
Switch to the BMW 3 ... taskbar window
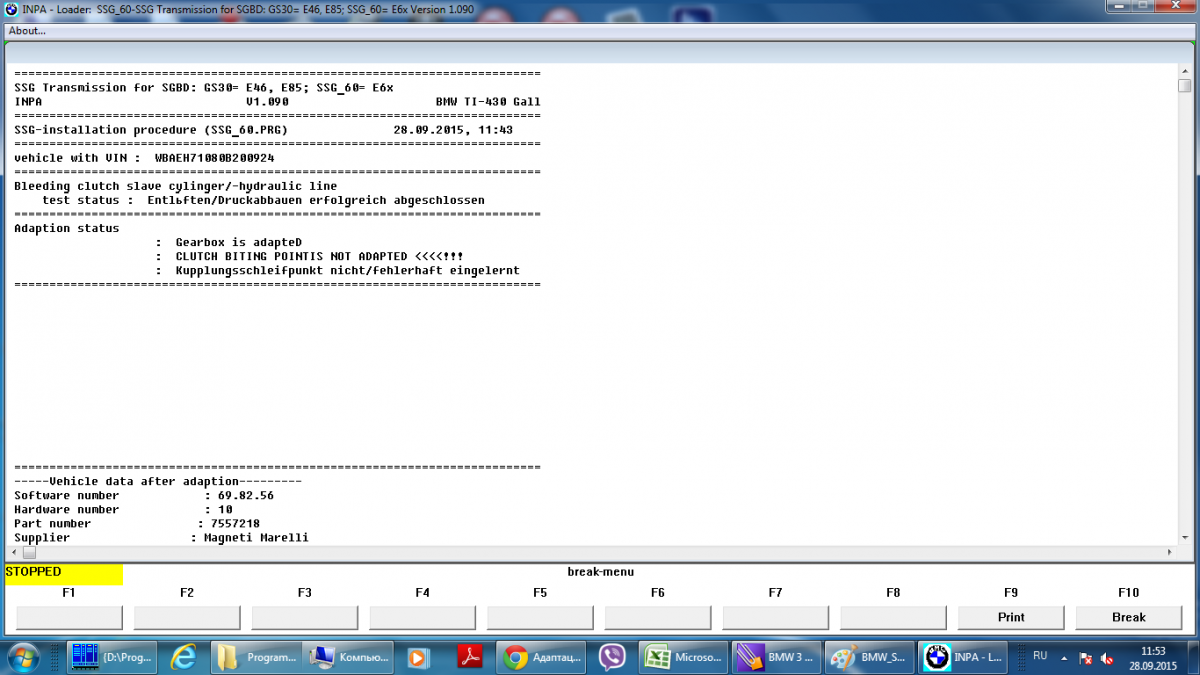[776, 658]
